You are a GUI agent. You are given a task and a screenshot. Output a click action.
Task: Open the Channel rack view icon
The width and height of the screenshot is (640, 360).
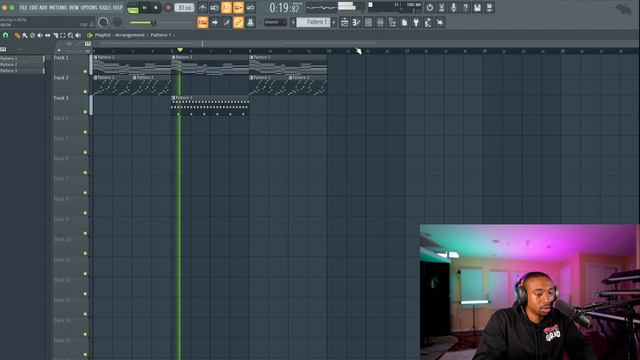368,22
